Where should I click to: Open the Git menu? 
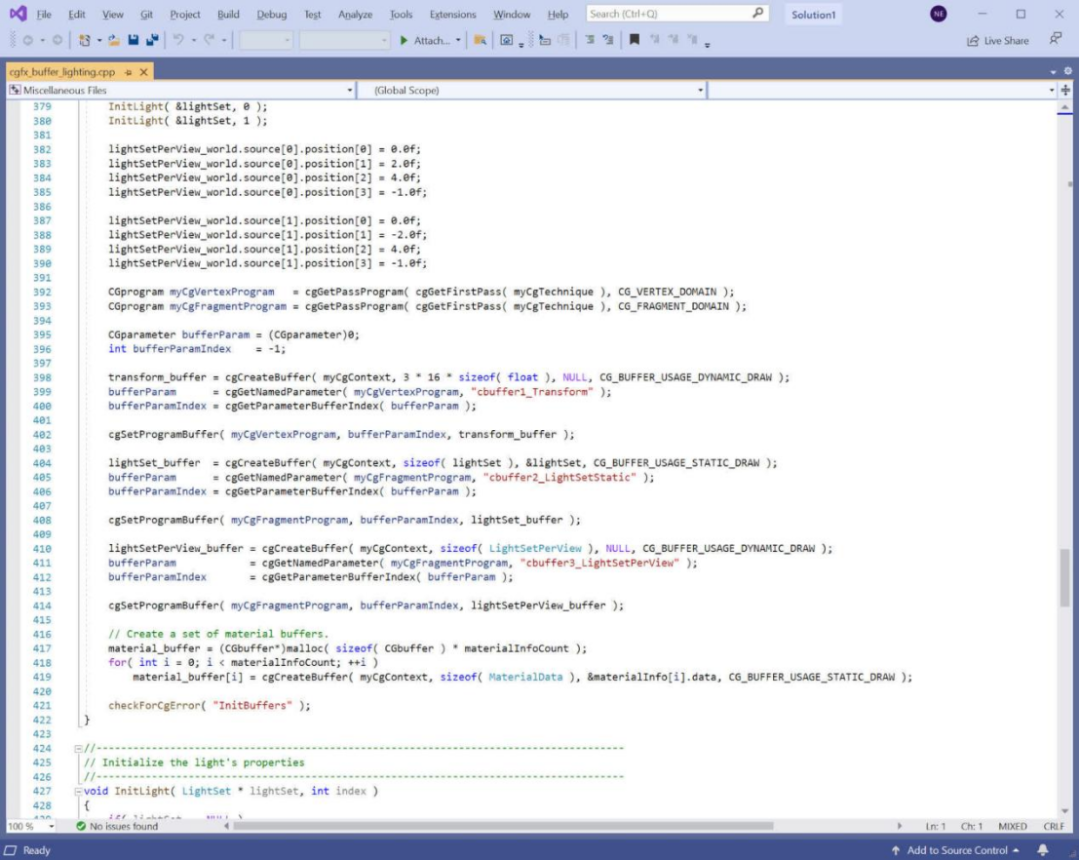pos(146,14)
